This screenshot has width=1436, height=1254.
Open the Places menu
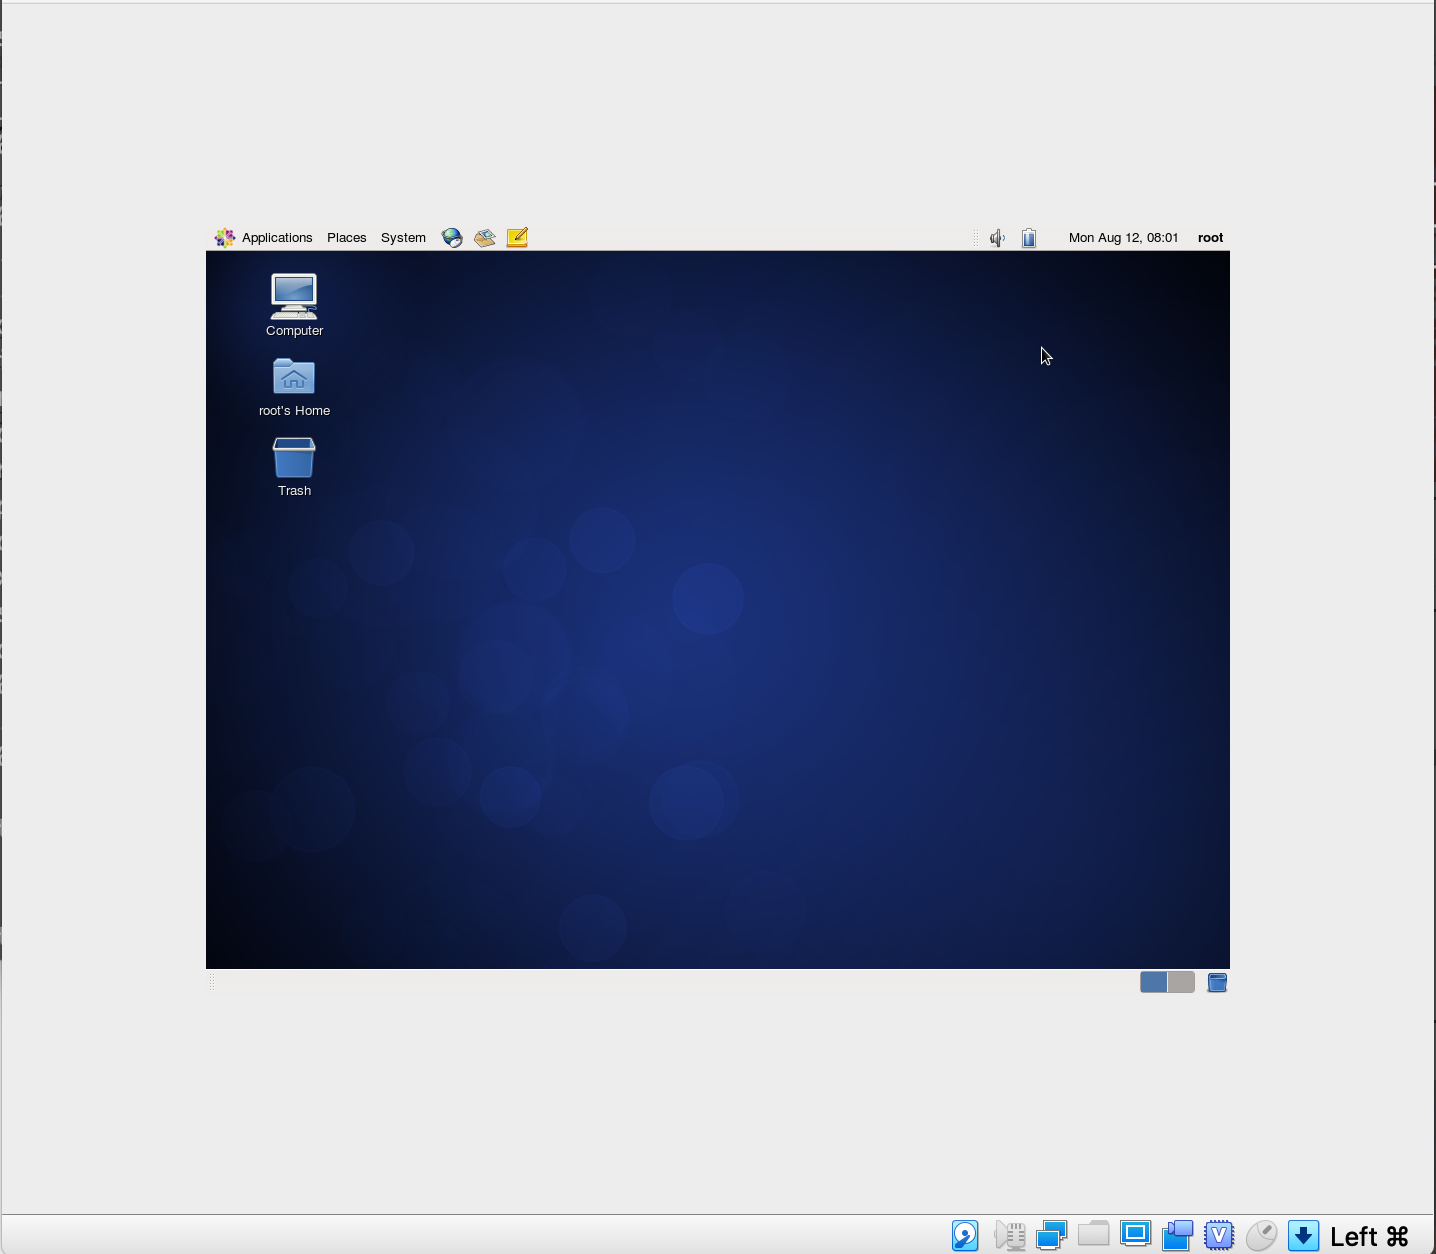click(x=346, y=238)
